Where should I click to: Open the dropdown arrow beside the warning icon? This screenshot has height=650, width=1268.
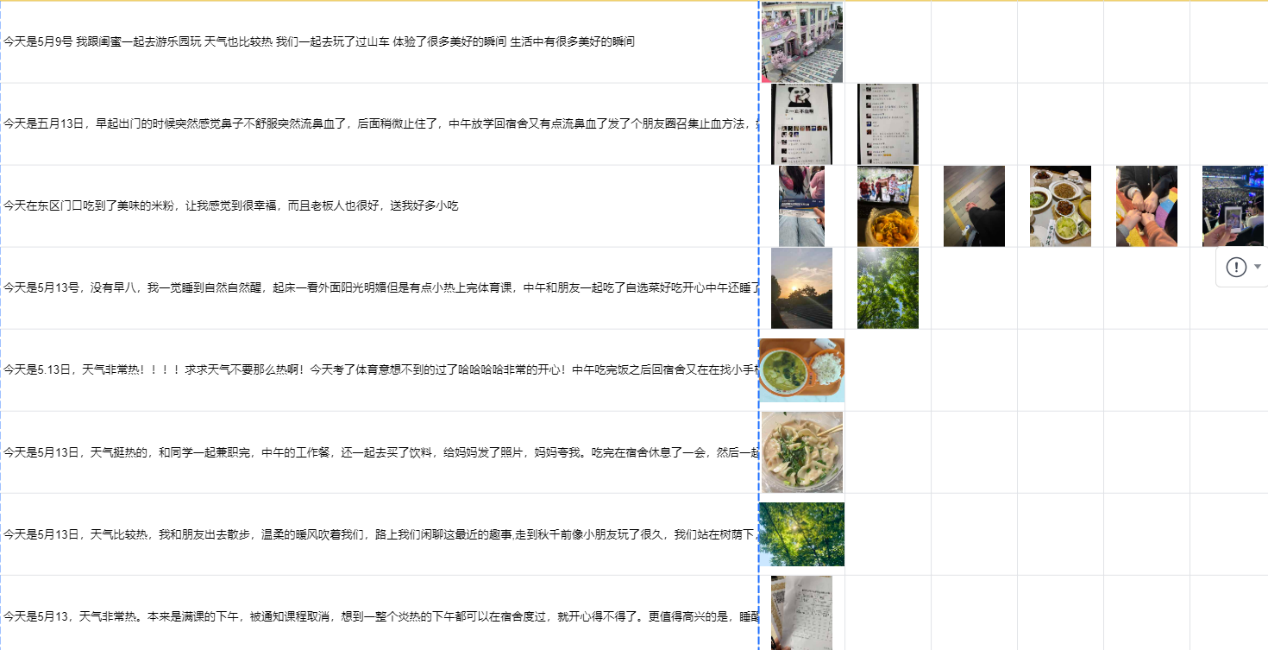(x=1257, y=267)
